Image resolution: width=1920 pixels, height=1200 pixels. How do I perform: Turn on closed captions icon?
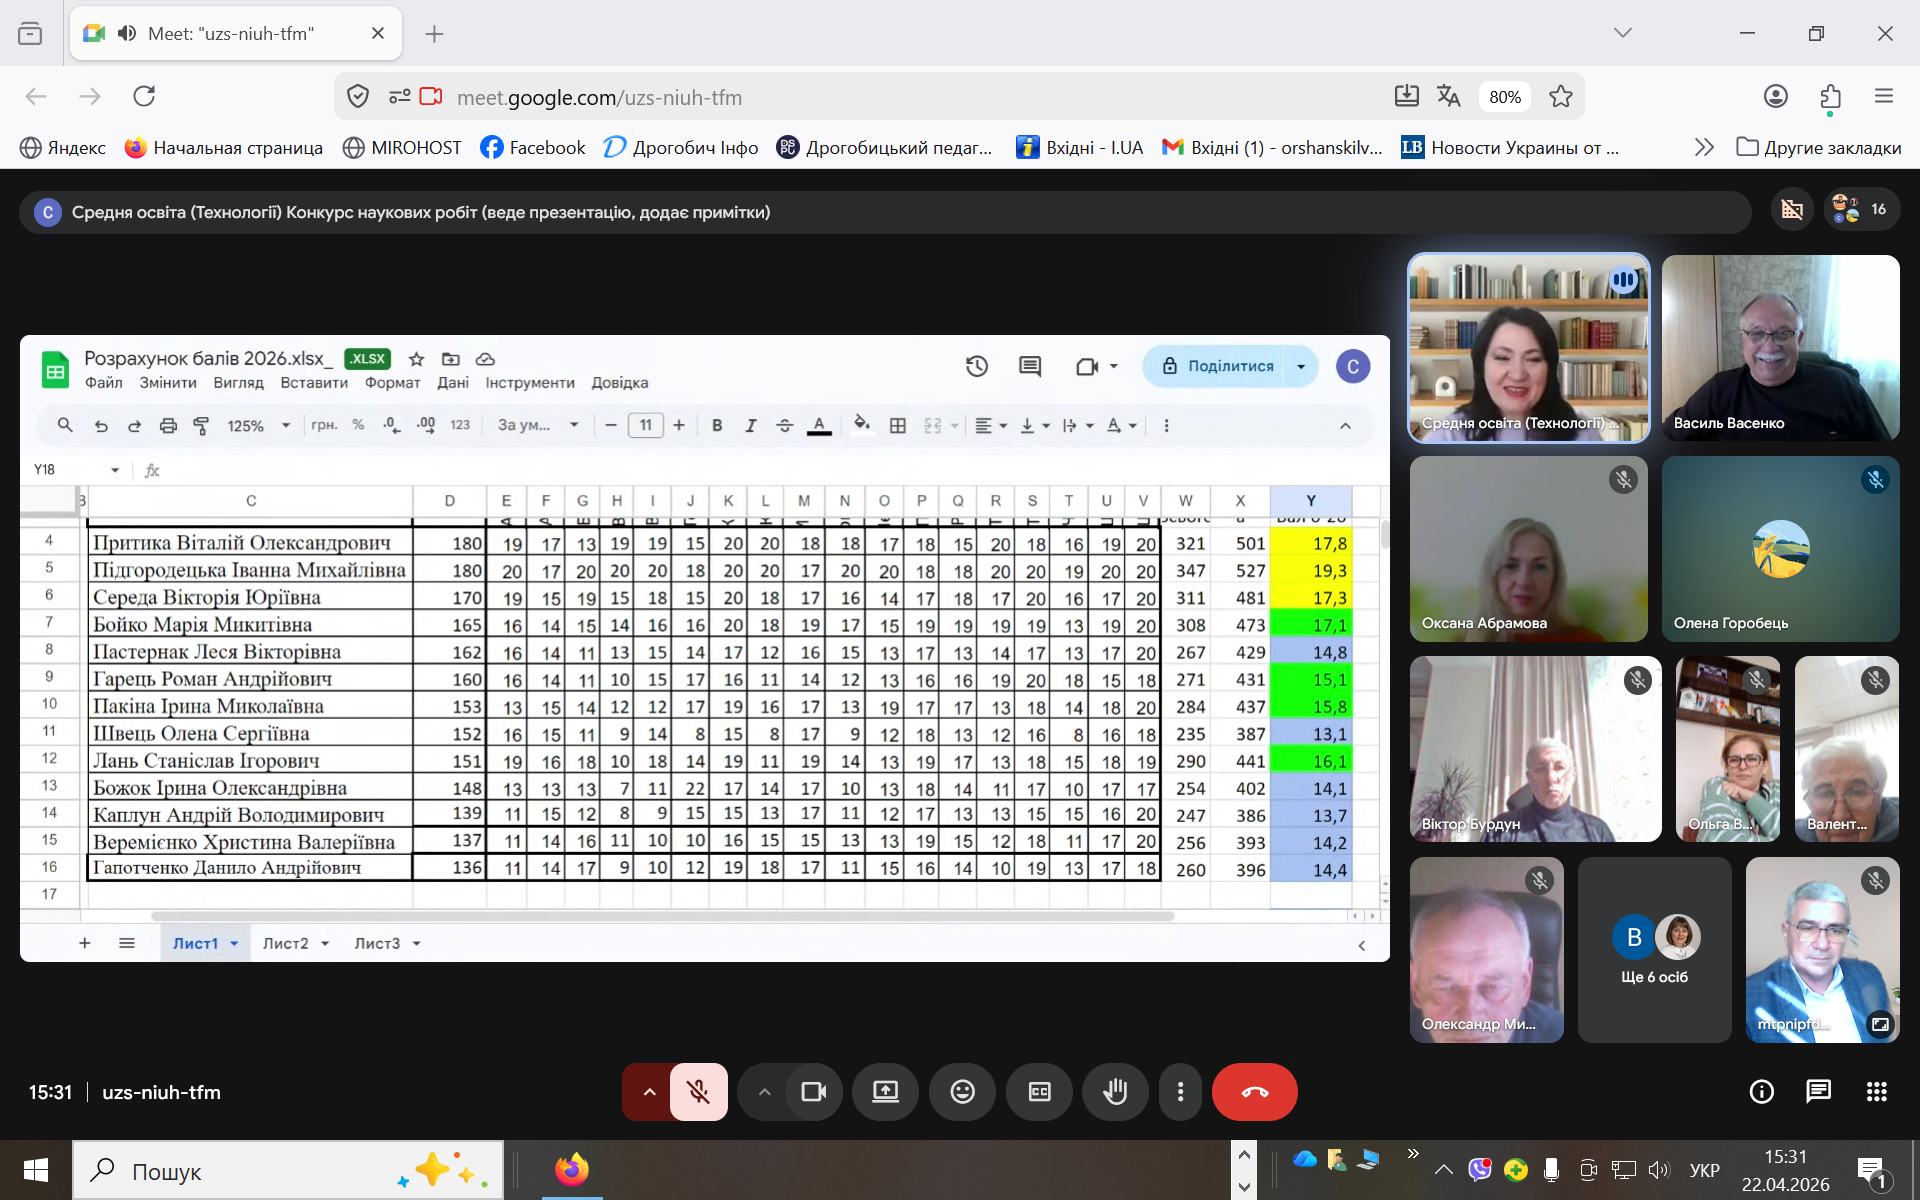1039,1092
